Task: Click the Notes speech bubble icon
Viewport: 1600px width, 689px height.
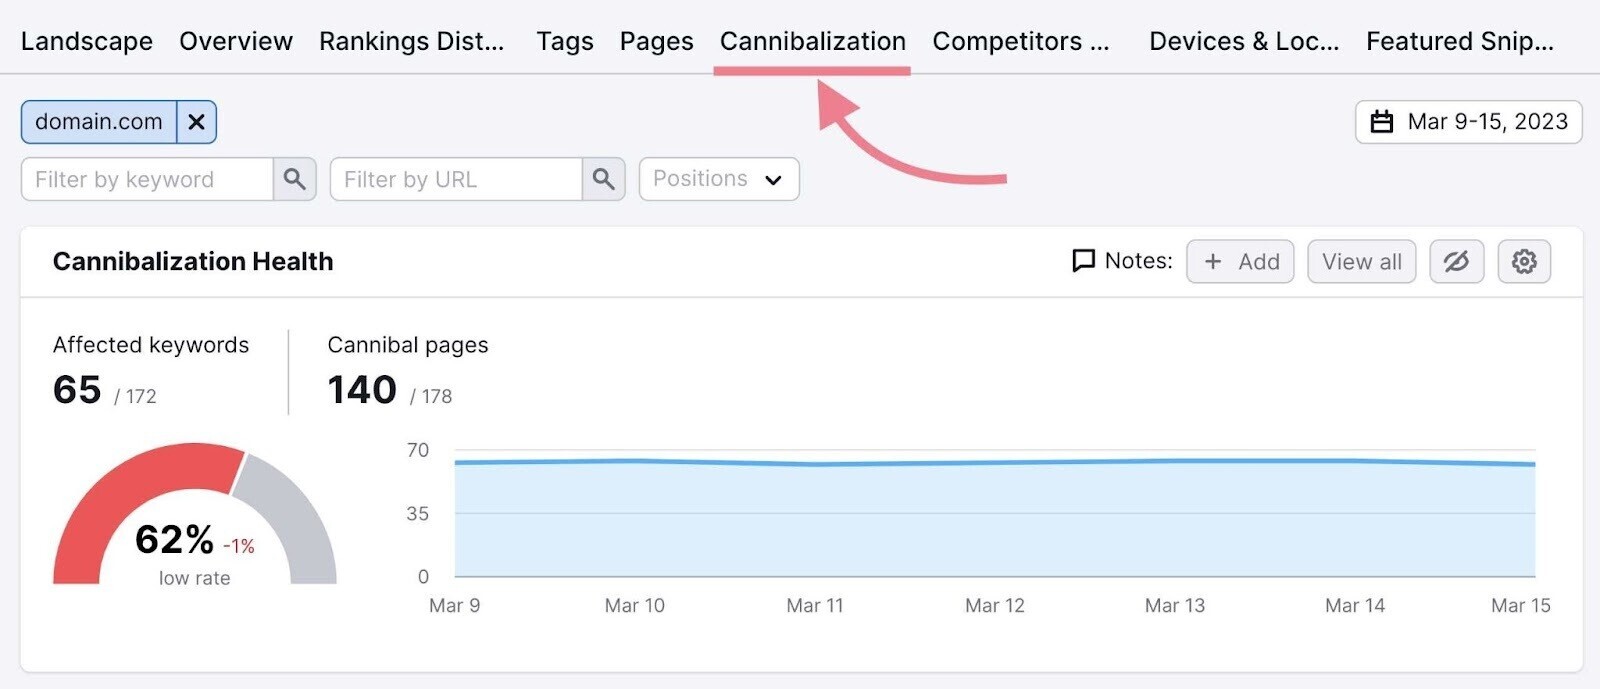Action: click(1083, 261)
